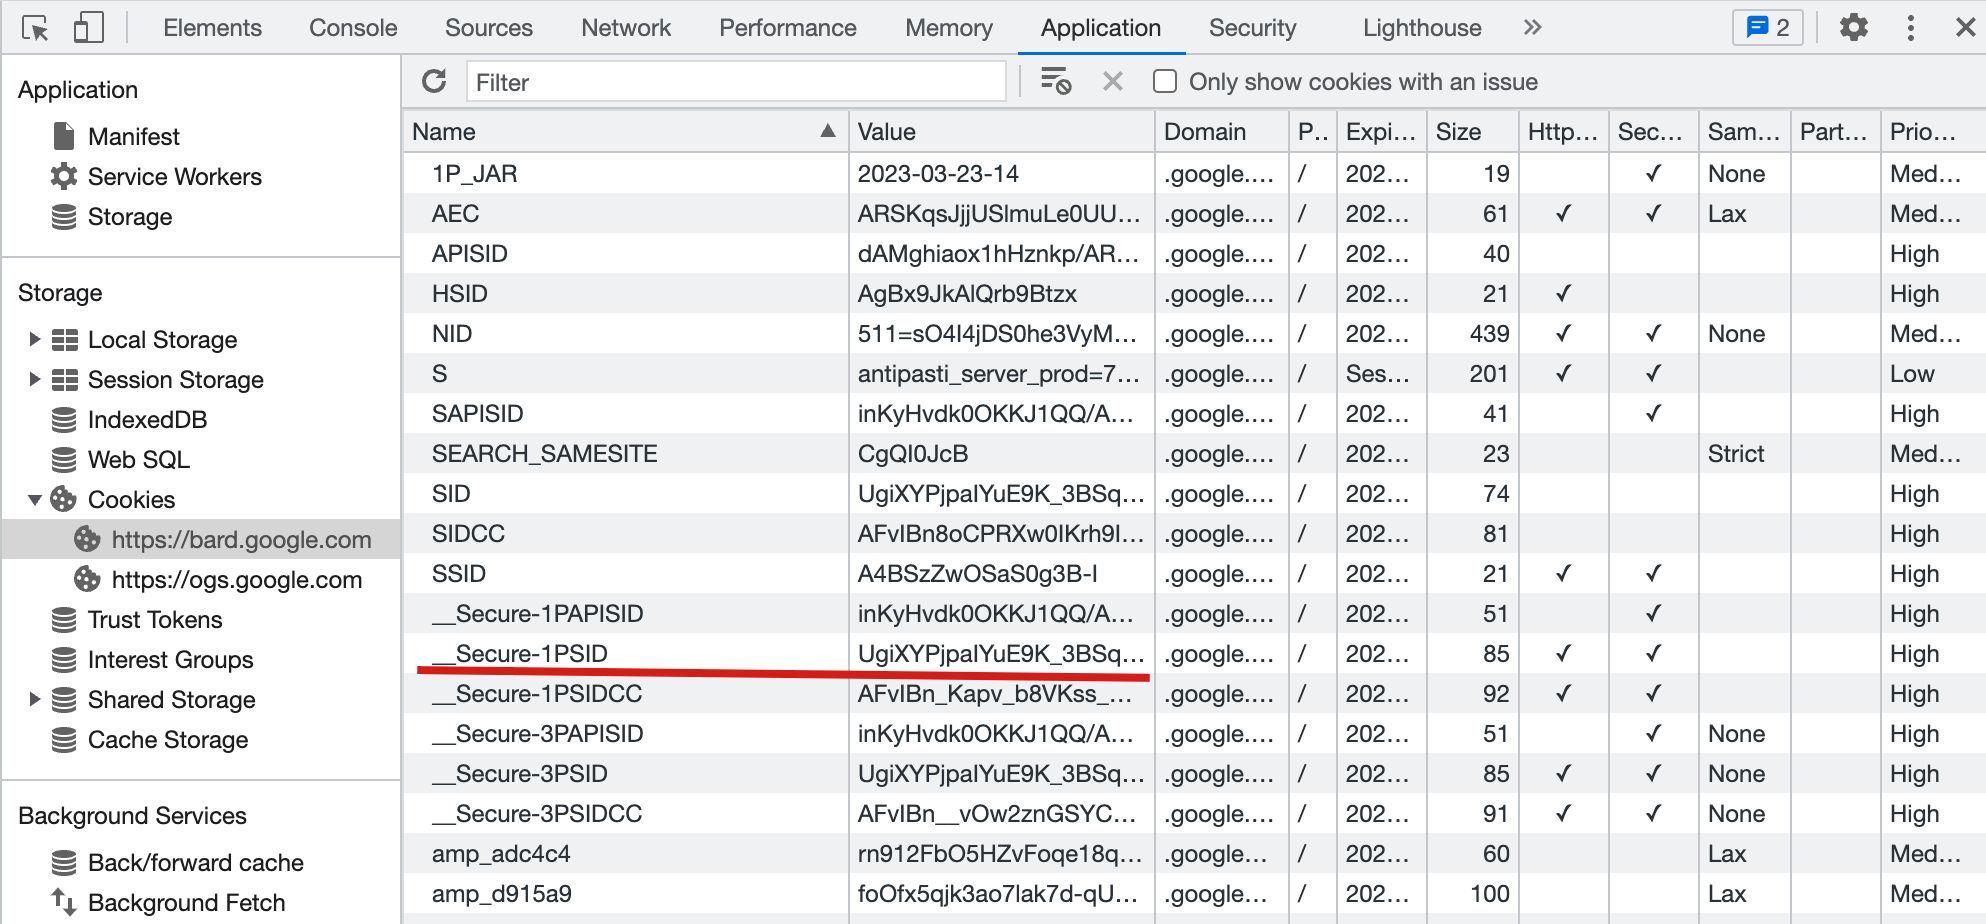
Task: Select the SSID cookie row
Action: click(1195, 573)
